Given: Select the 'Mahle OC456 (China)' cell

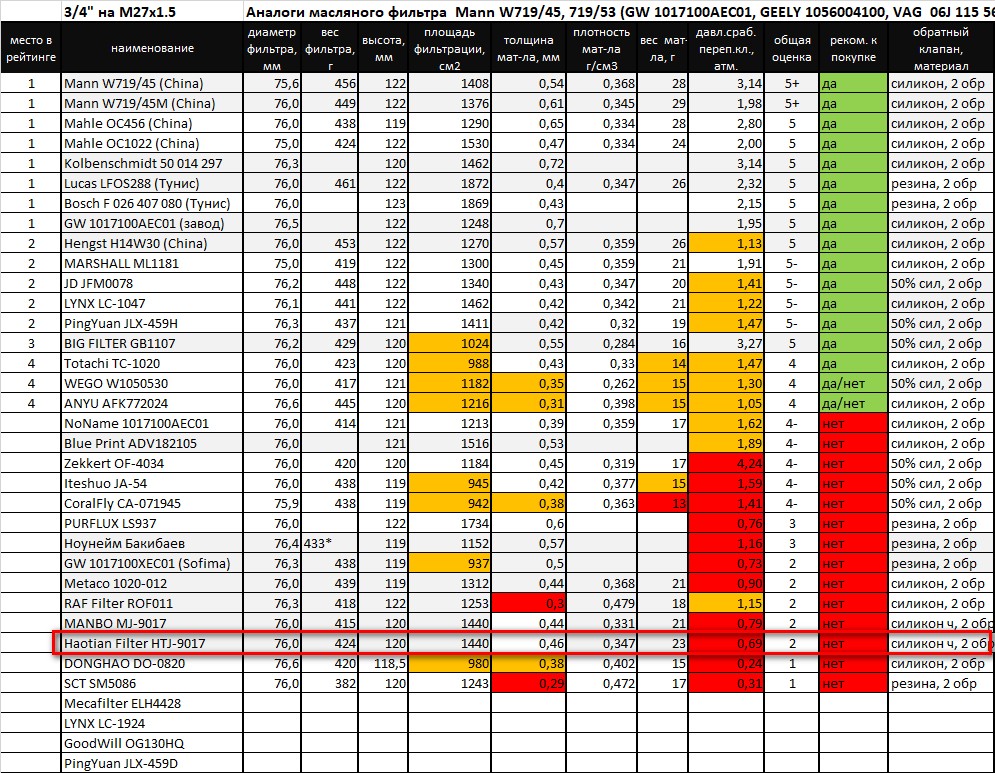Looking at the screenshot, I should tap(152, 123).
